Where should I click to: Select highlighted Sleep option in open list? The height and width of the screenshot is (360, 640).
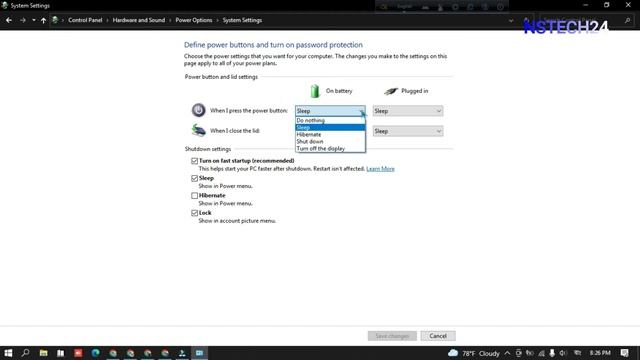coord(330,127)
